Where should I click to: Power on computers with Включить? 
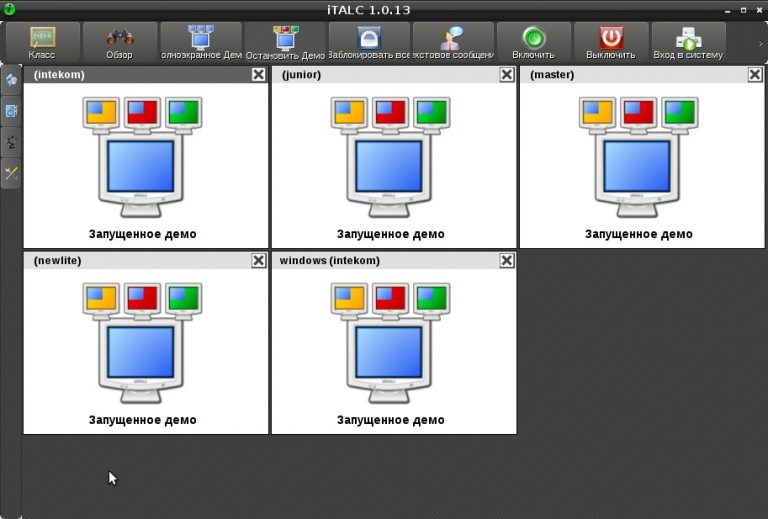534,42
